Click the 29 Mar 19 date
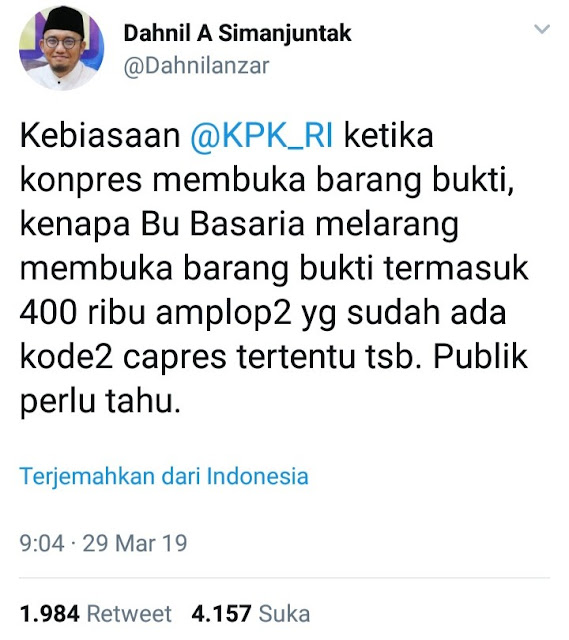This screenshot has width=569, height=640. (x=135, y=543)
